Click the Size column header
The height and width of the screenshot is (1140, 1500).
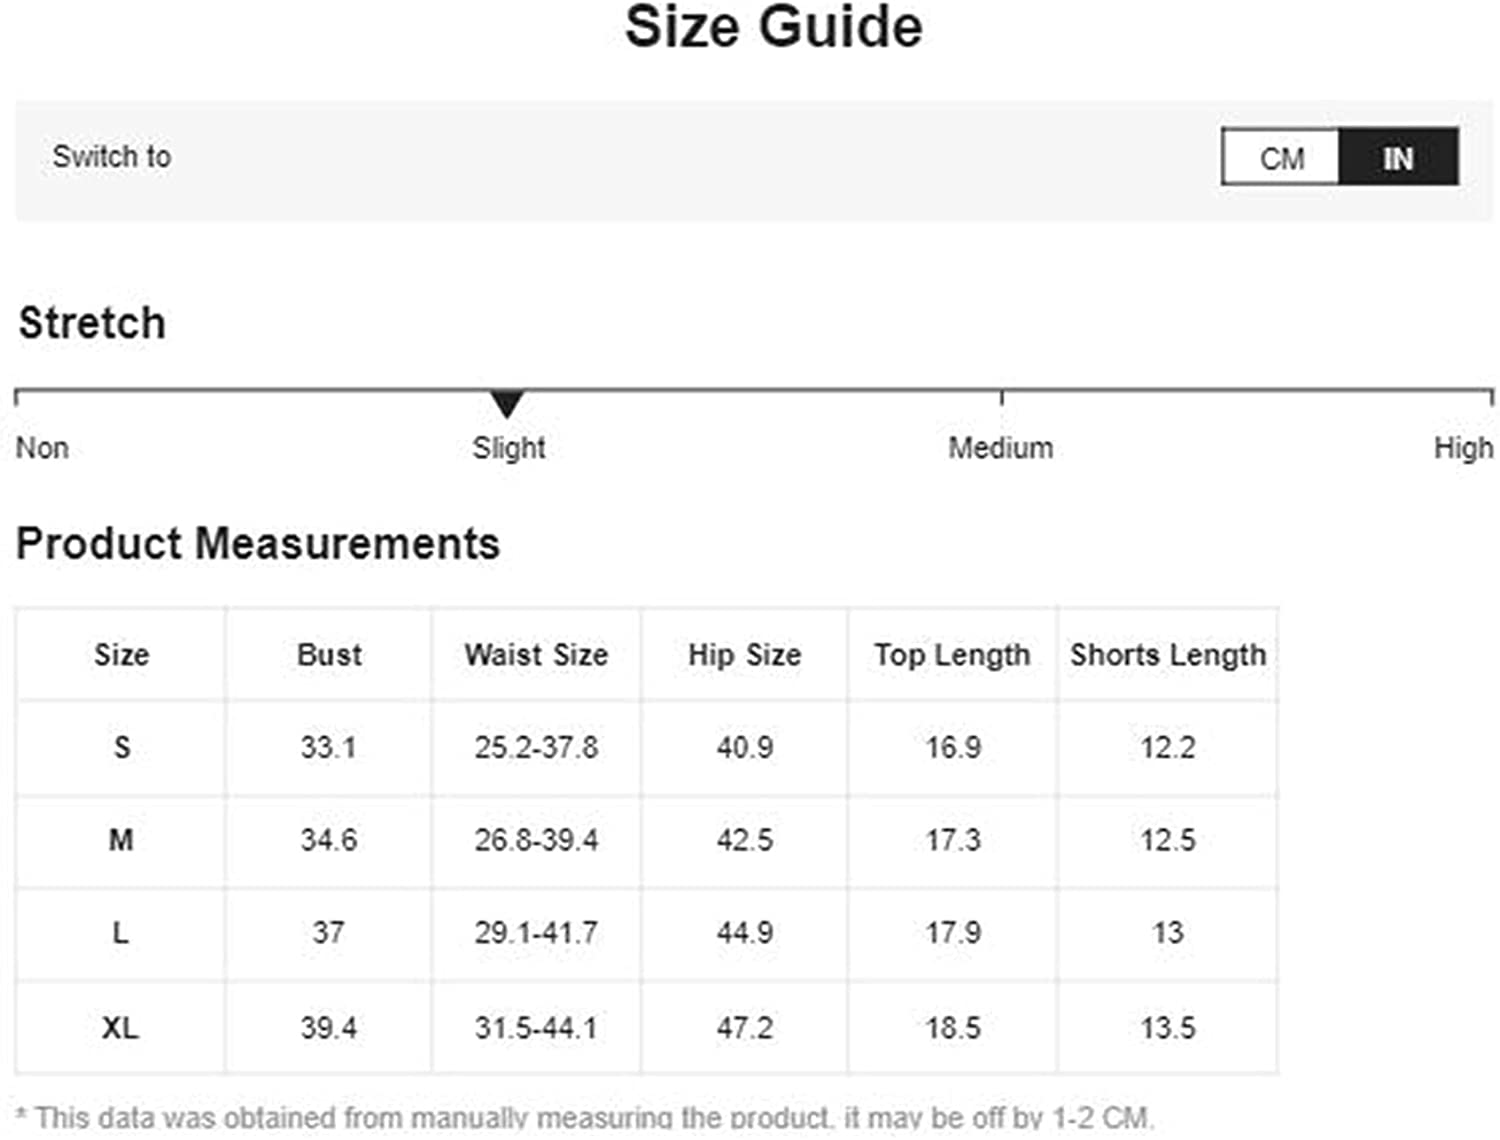pos(121,654)
